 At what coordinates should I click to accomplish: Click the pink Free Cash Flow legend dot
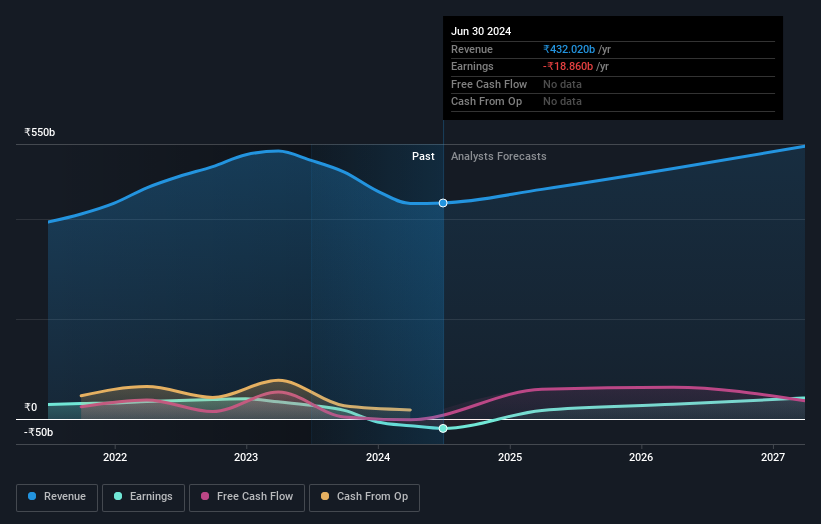pos(205,496)
